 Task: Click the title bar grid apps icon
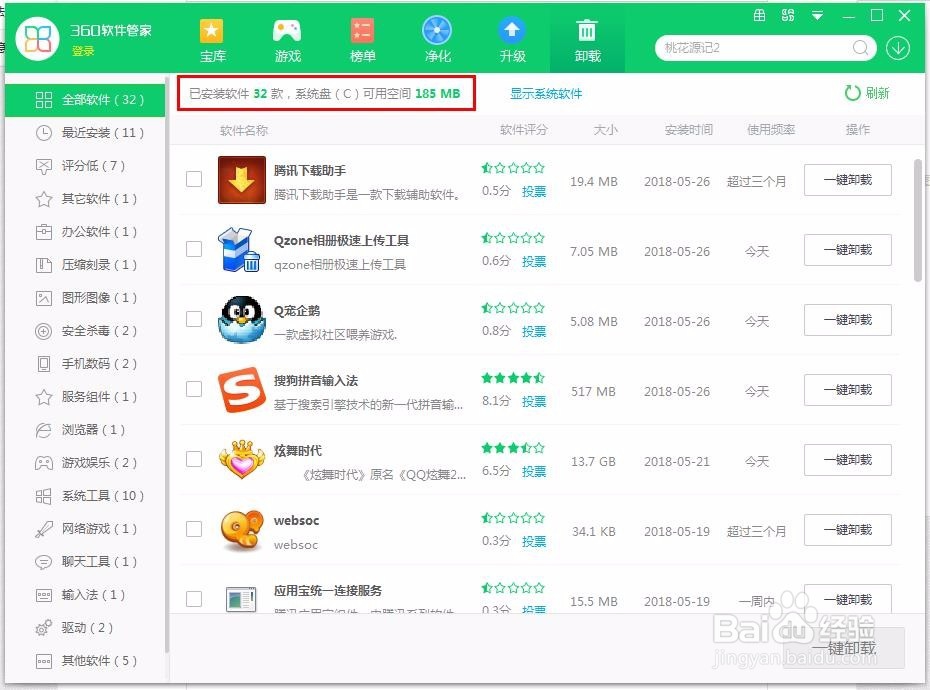(x=788, y=16)
